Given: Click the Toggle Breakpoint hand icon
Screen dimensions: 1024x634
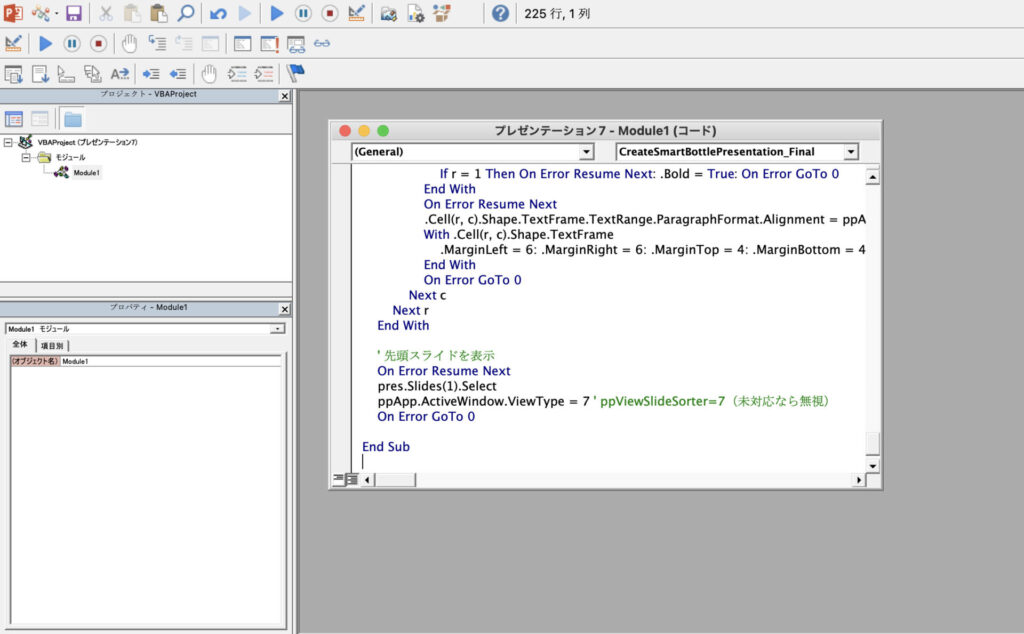Looking at the screenshot, I should (129, 44).
